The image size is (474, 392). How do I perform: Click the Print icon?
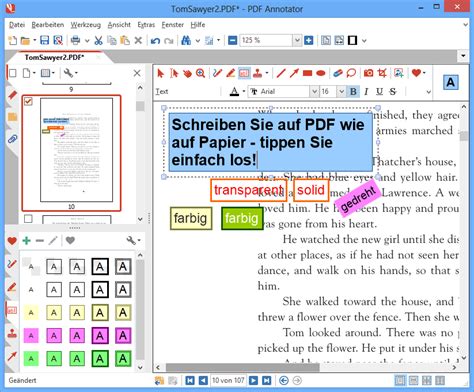click(75, 41)
